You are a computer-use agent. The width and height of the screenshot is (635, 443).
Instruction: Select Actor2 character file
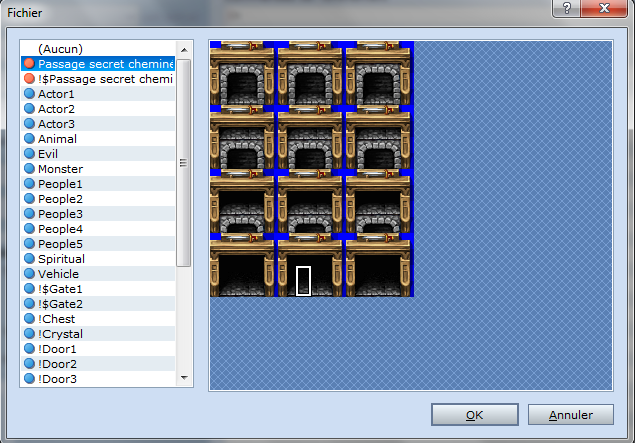[x=98, y=109]
